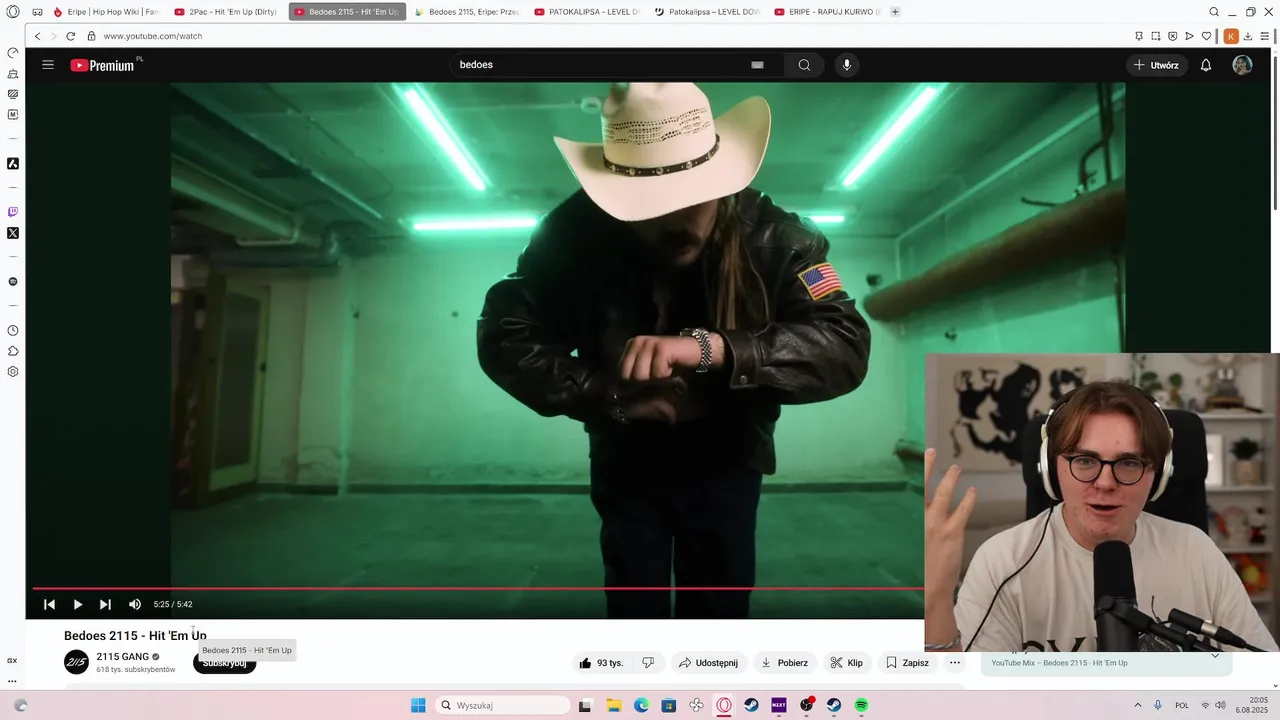Image resolution: width=1280 pixels, height=720 pixels.
Task: Add page to bookmarks heart icon
Action: tap(1207, 36)
